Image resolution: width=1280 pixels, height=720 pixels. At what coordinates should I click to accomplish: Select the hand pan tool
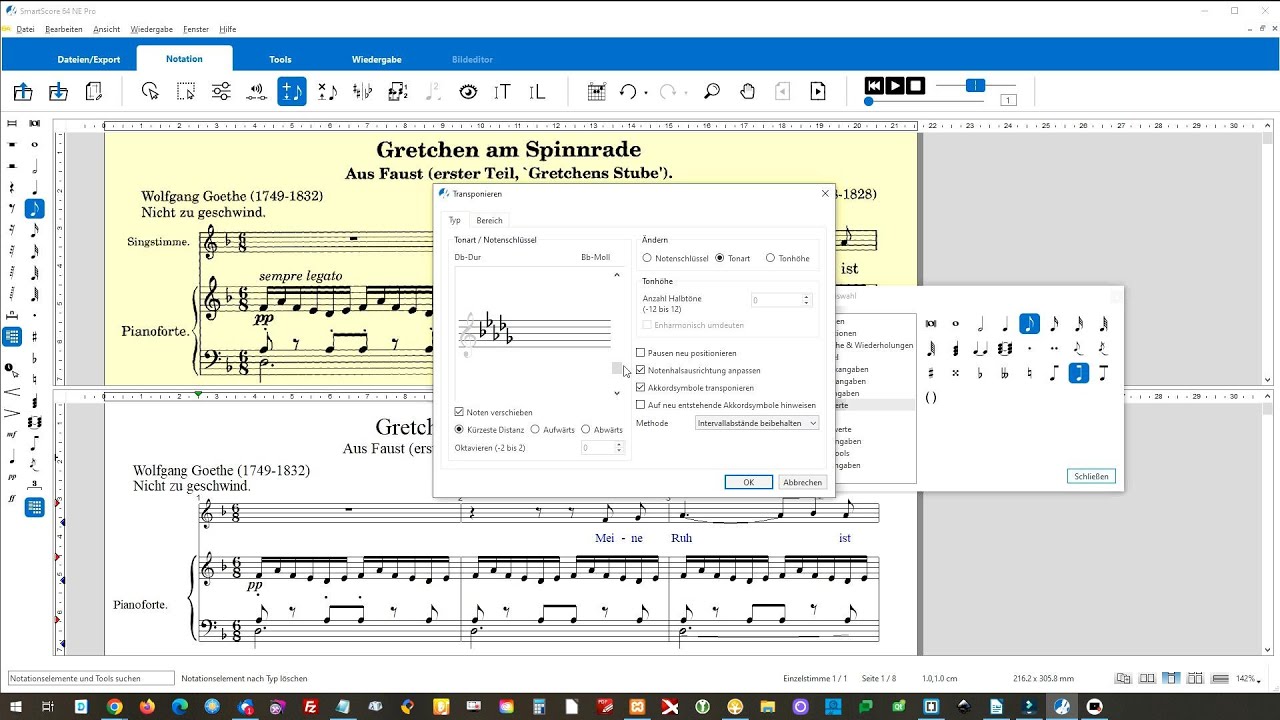pos(747,92)
